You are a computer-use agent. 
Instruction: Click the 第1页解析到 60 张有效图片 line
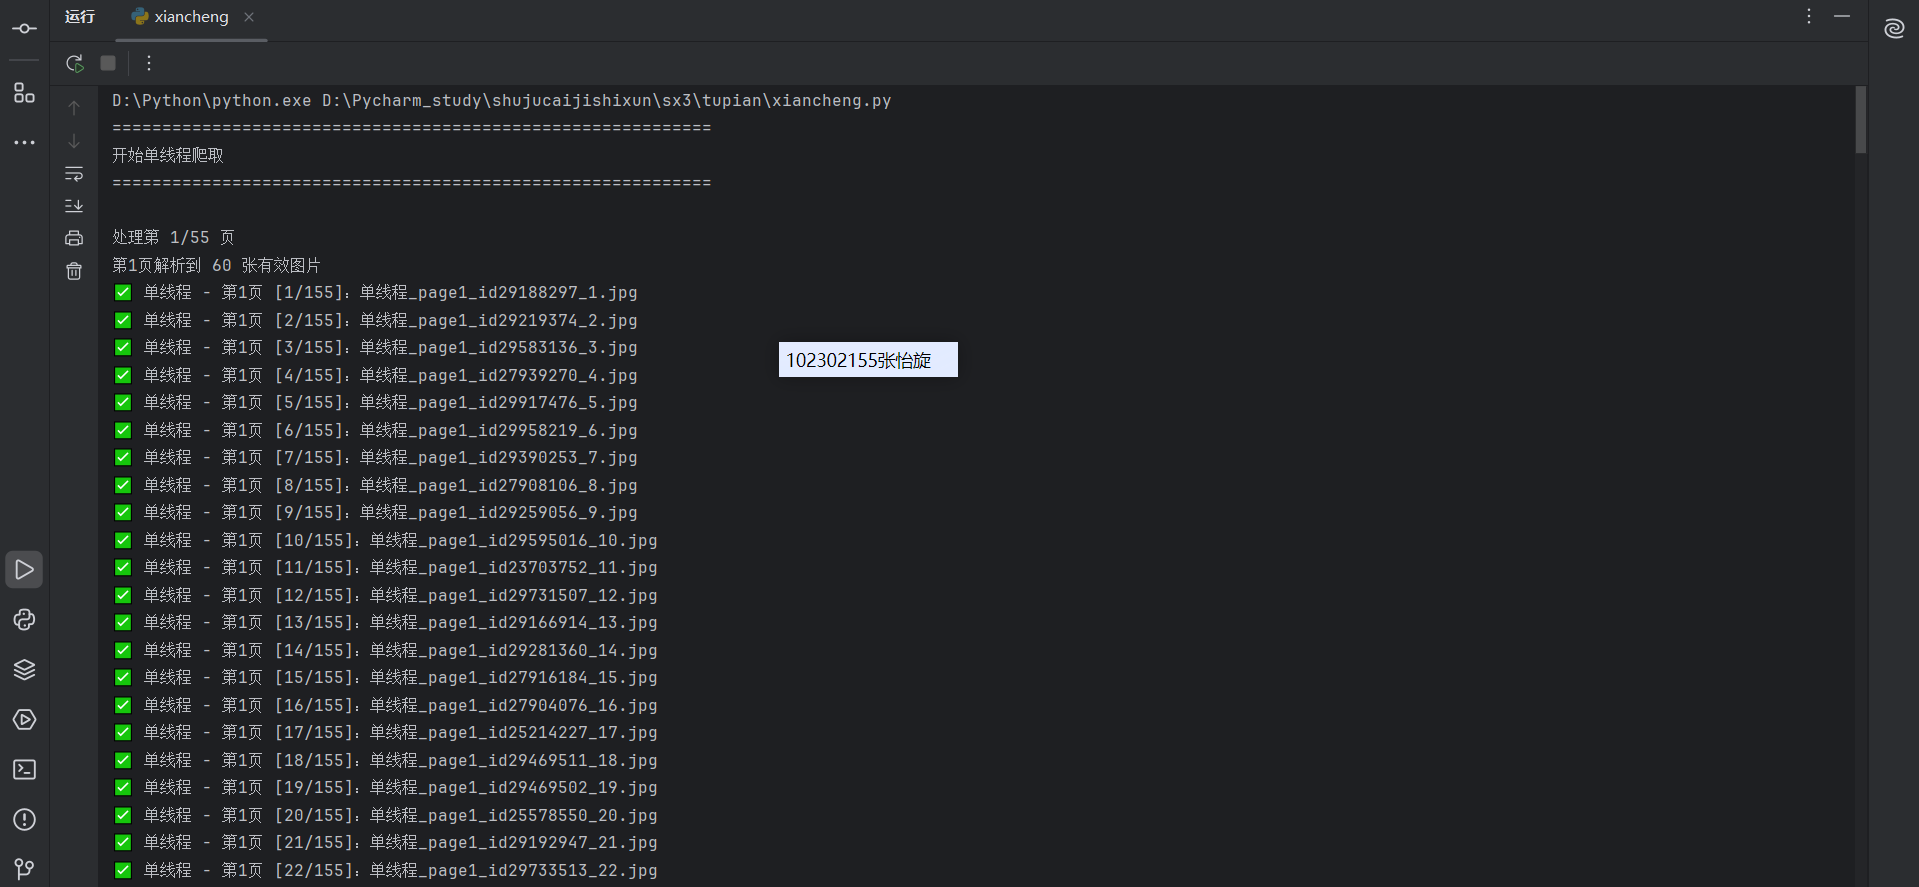point(216,265)
